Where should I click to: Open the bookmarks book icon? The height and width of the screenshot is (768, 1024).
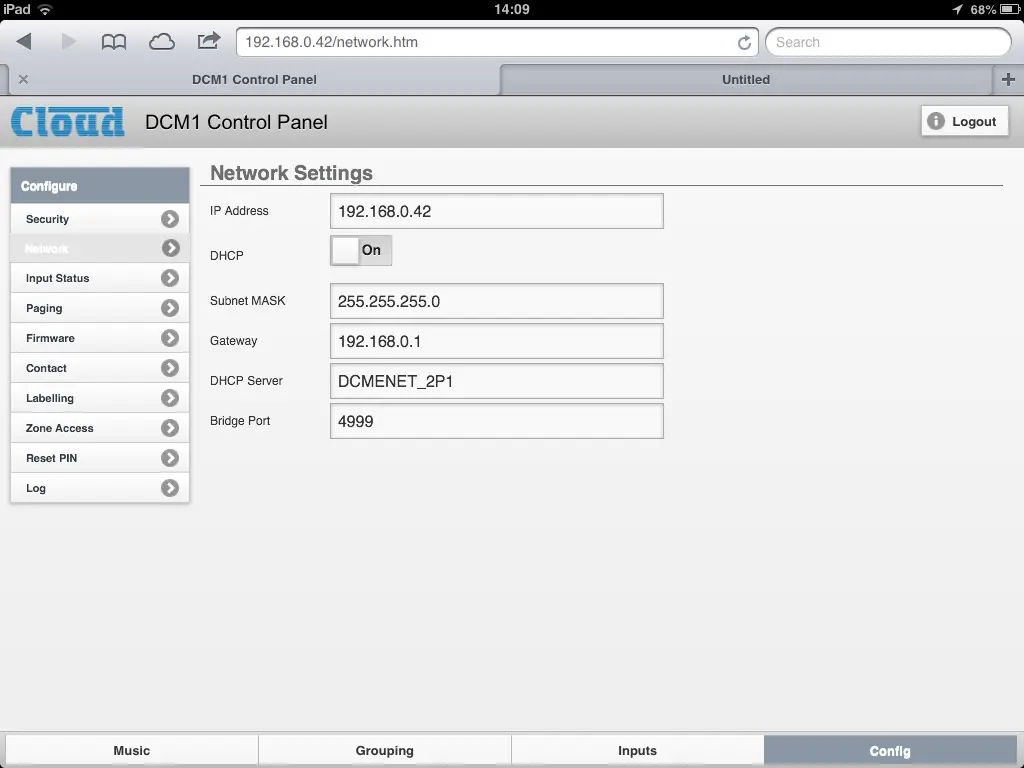click(x=114, y=42)
